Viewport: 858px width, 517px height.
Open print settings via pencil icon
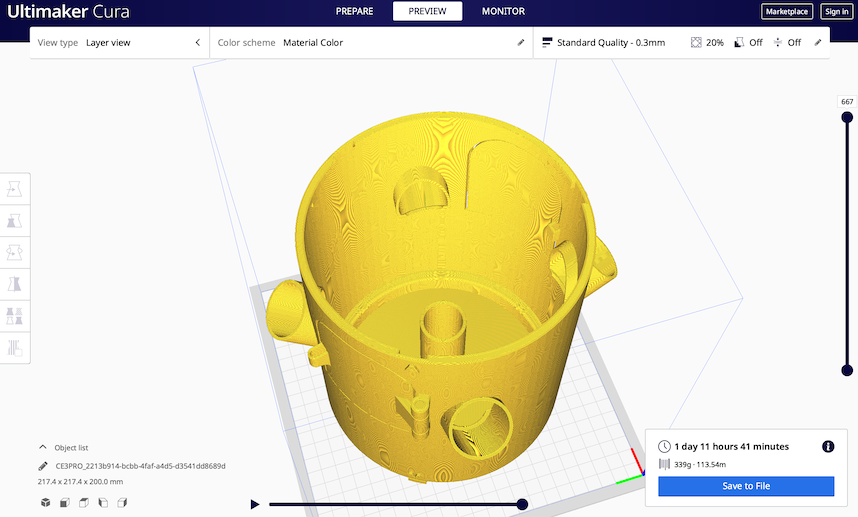click(x=818, y=43)
